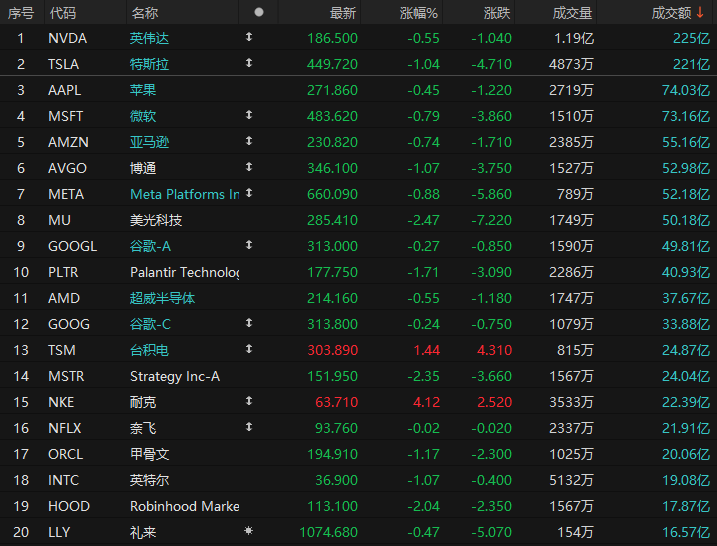Select the Palantir Technolog stock name

[185, 273]
